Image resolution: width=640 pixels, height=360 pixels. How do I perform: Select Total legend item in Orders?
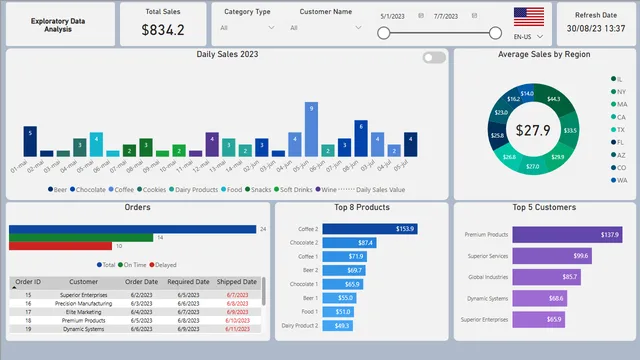pos(106,265)
